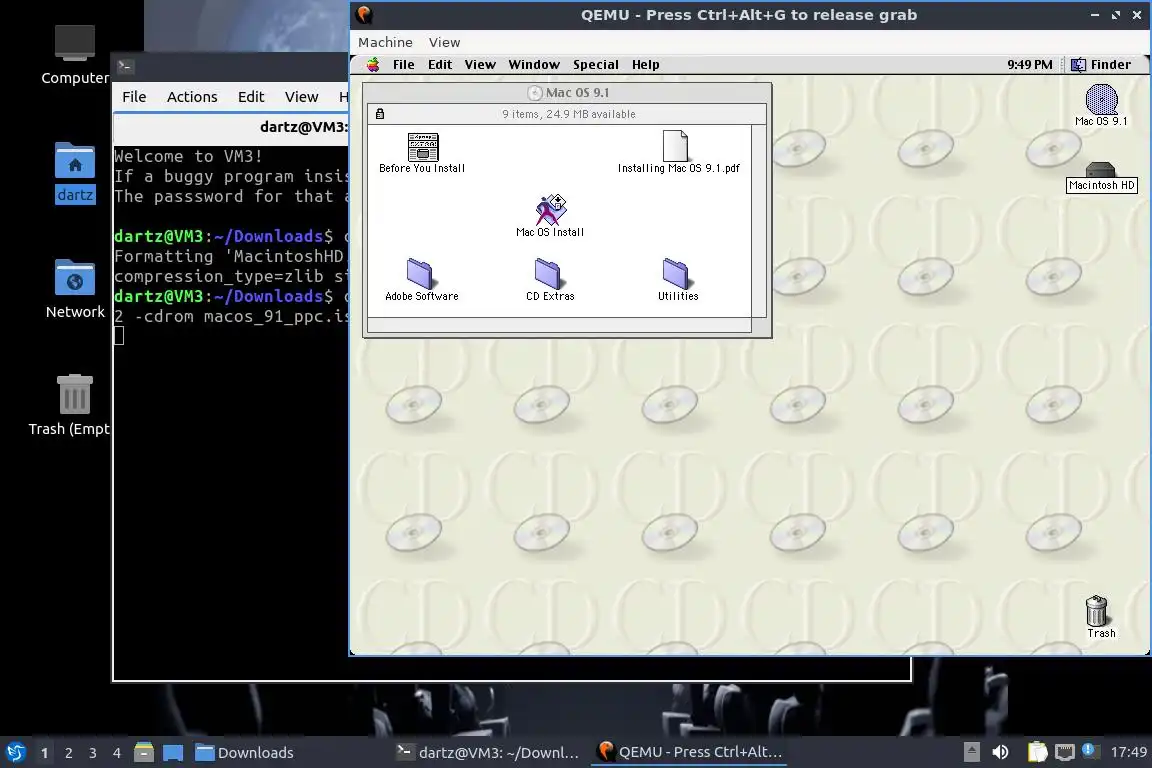
Task: Click the QEMU logo in the title bar
Action: 364,15
